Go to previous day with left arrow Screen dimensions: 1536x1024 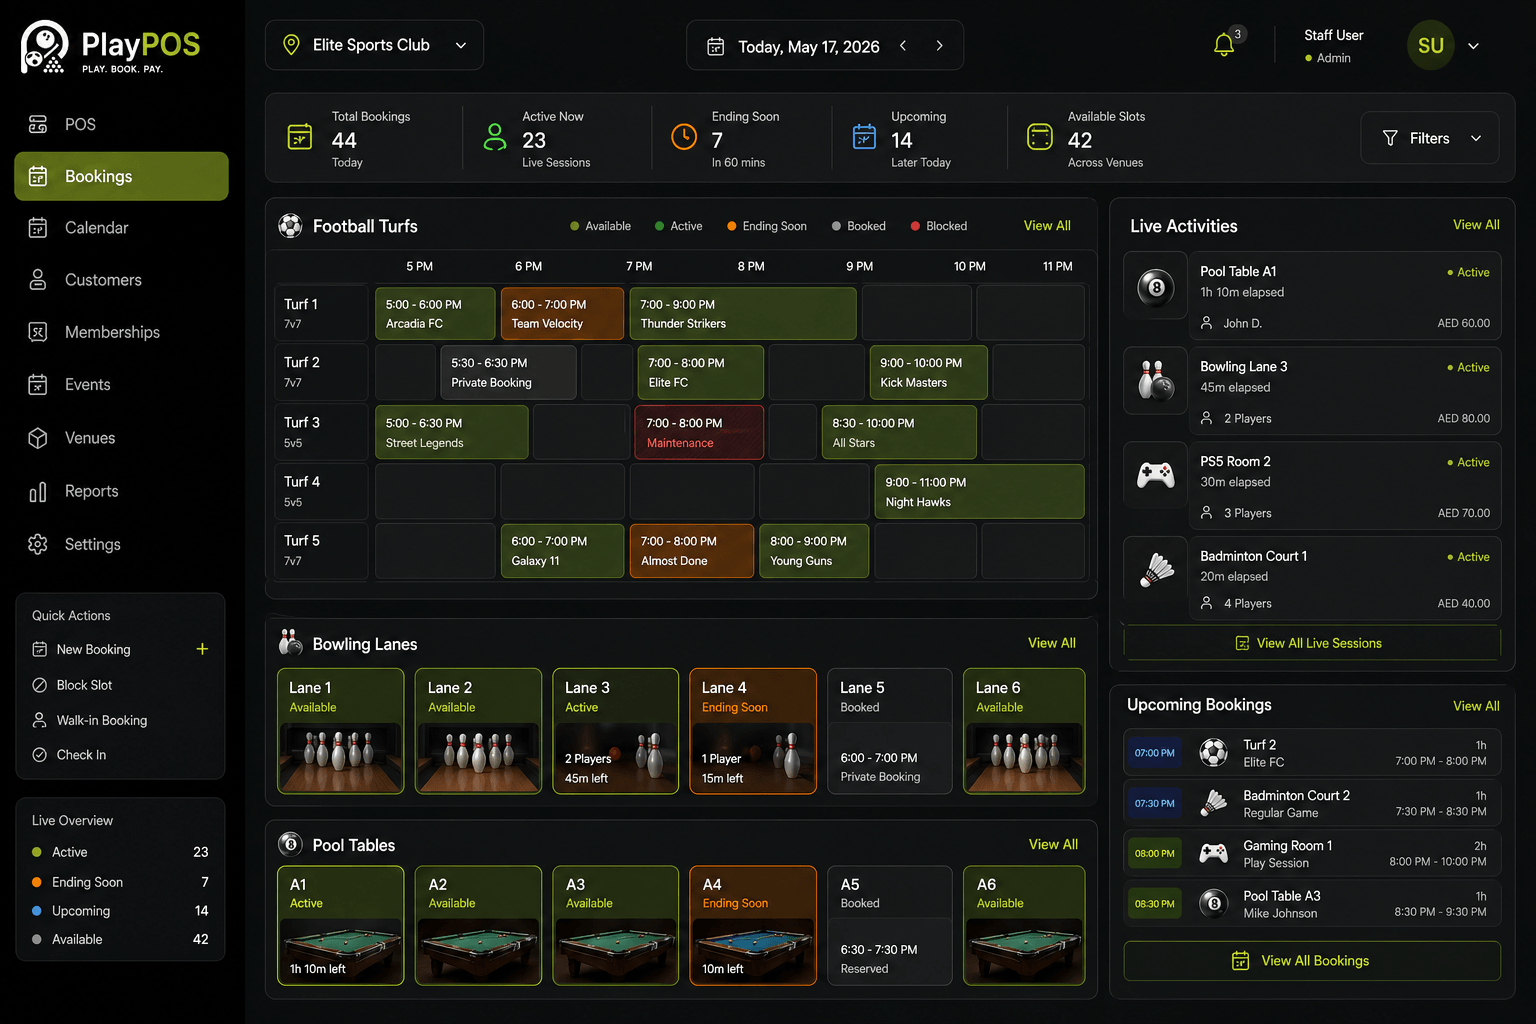point(903,46)
